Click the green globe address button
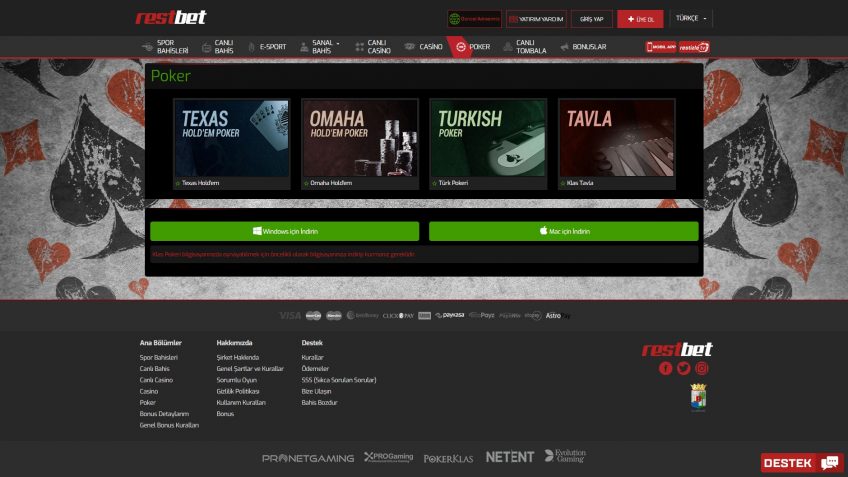848x477 pixels. point(474,19)
